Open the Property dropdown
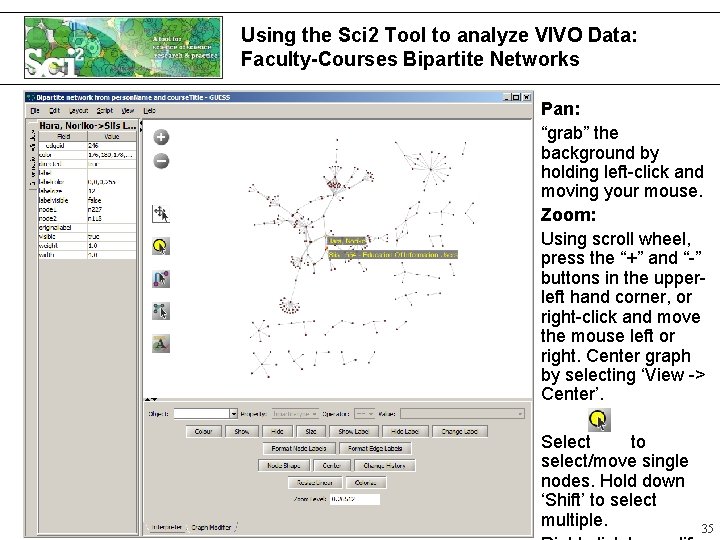720x540 pixels. [295, 414]
